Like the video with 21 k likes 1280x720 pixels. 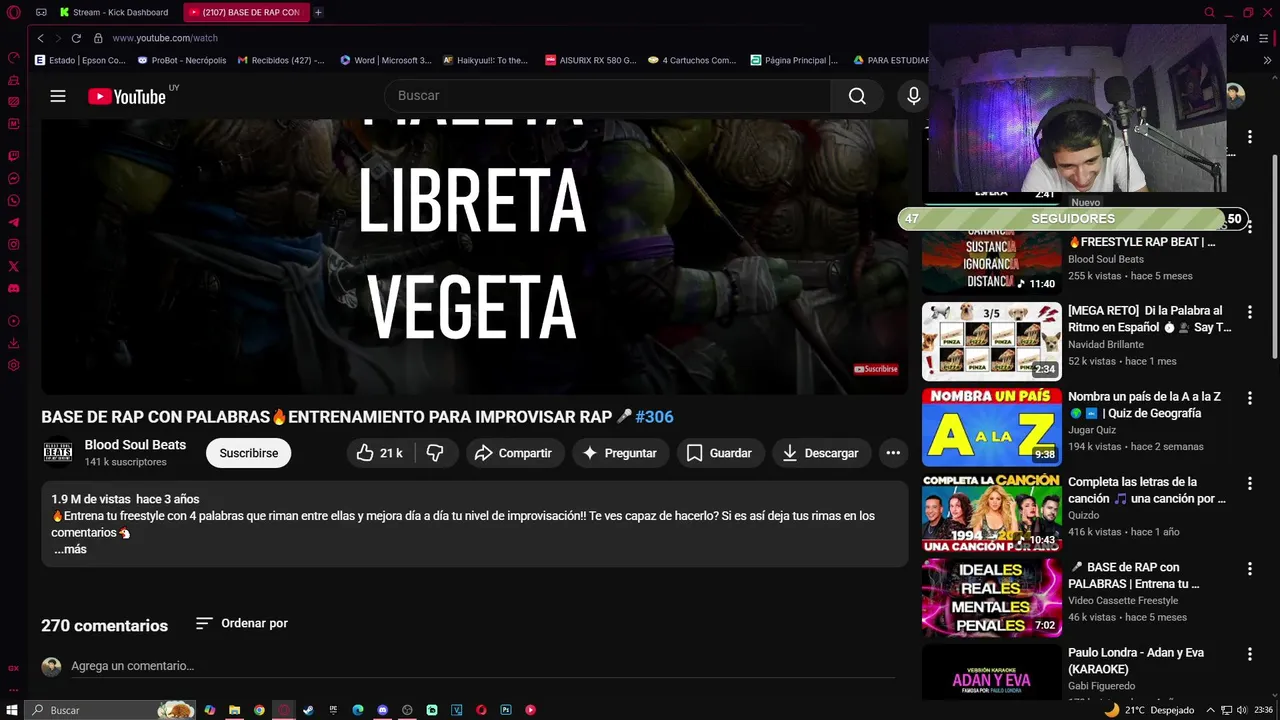379,453
